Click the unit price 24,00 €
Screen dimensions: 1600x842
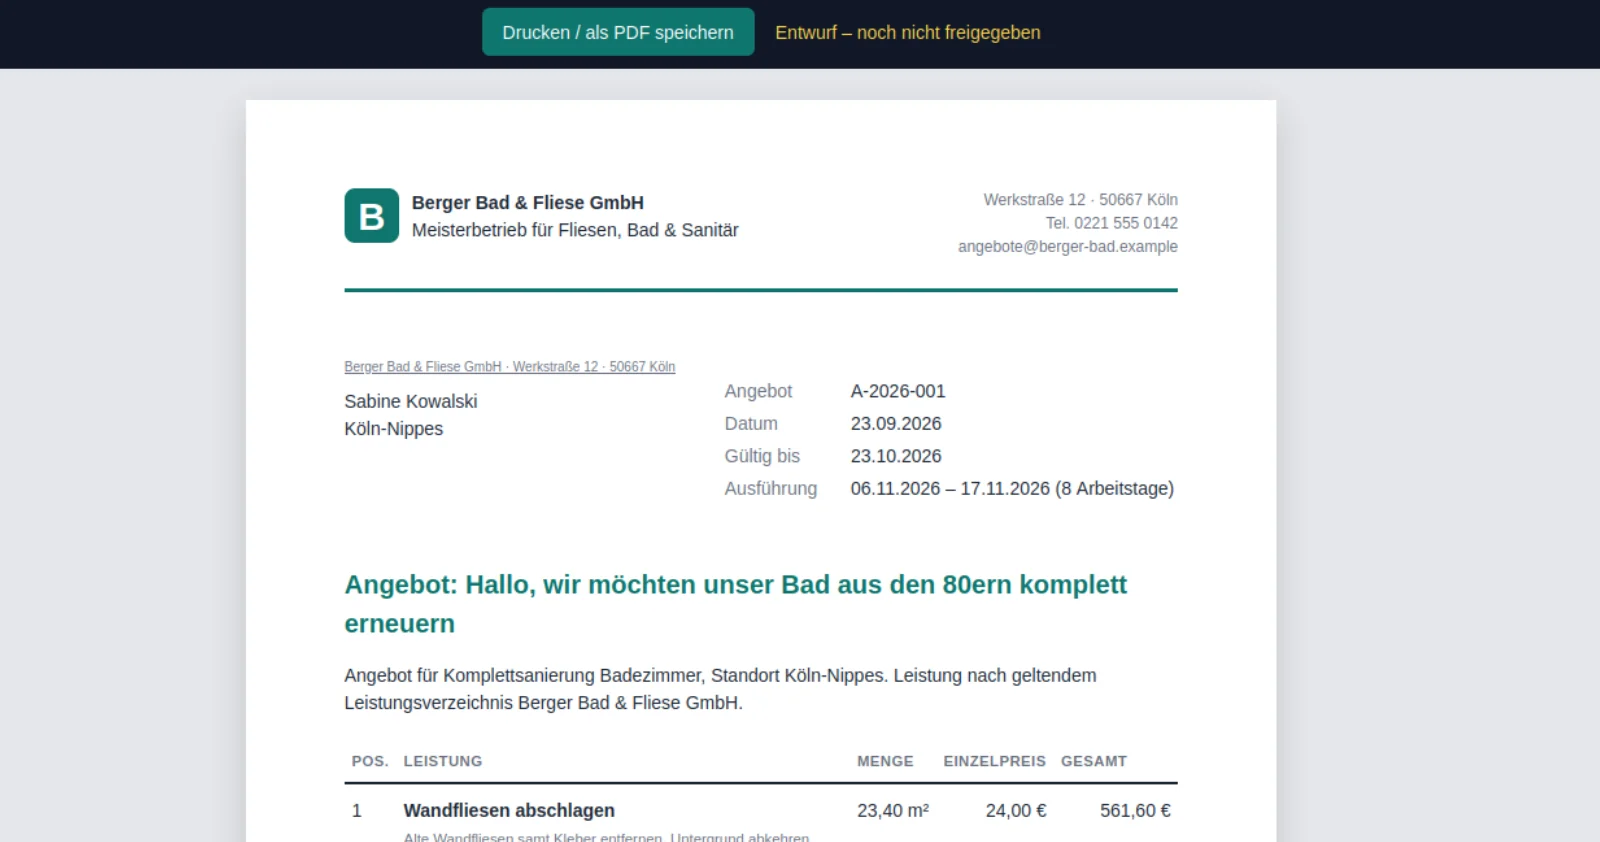click(x=1016, y=811)
